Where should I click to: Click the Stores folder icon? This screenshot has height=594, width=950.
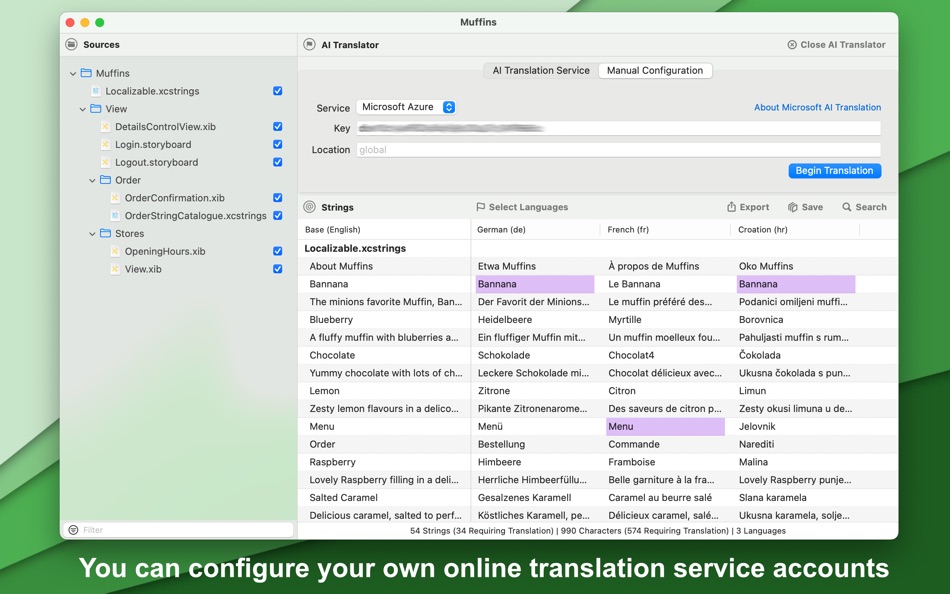coord(105,233)
